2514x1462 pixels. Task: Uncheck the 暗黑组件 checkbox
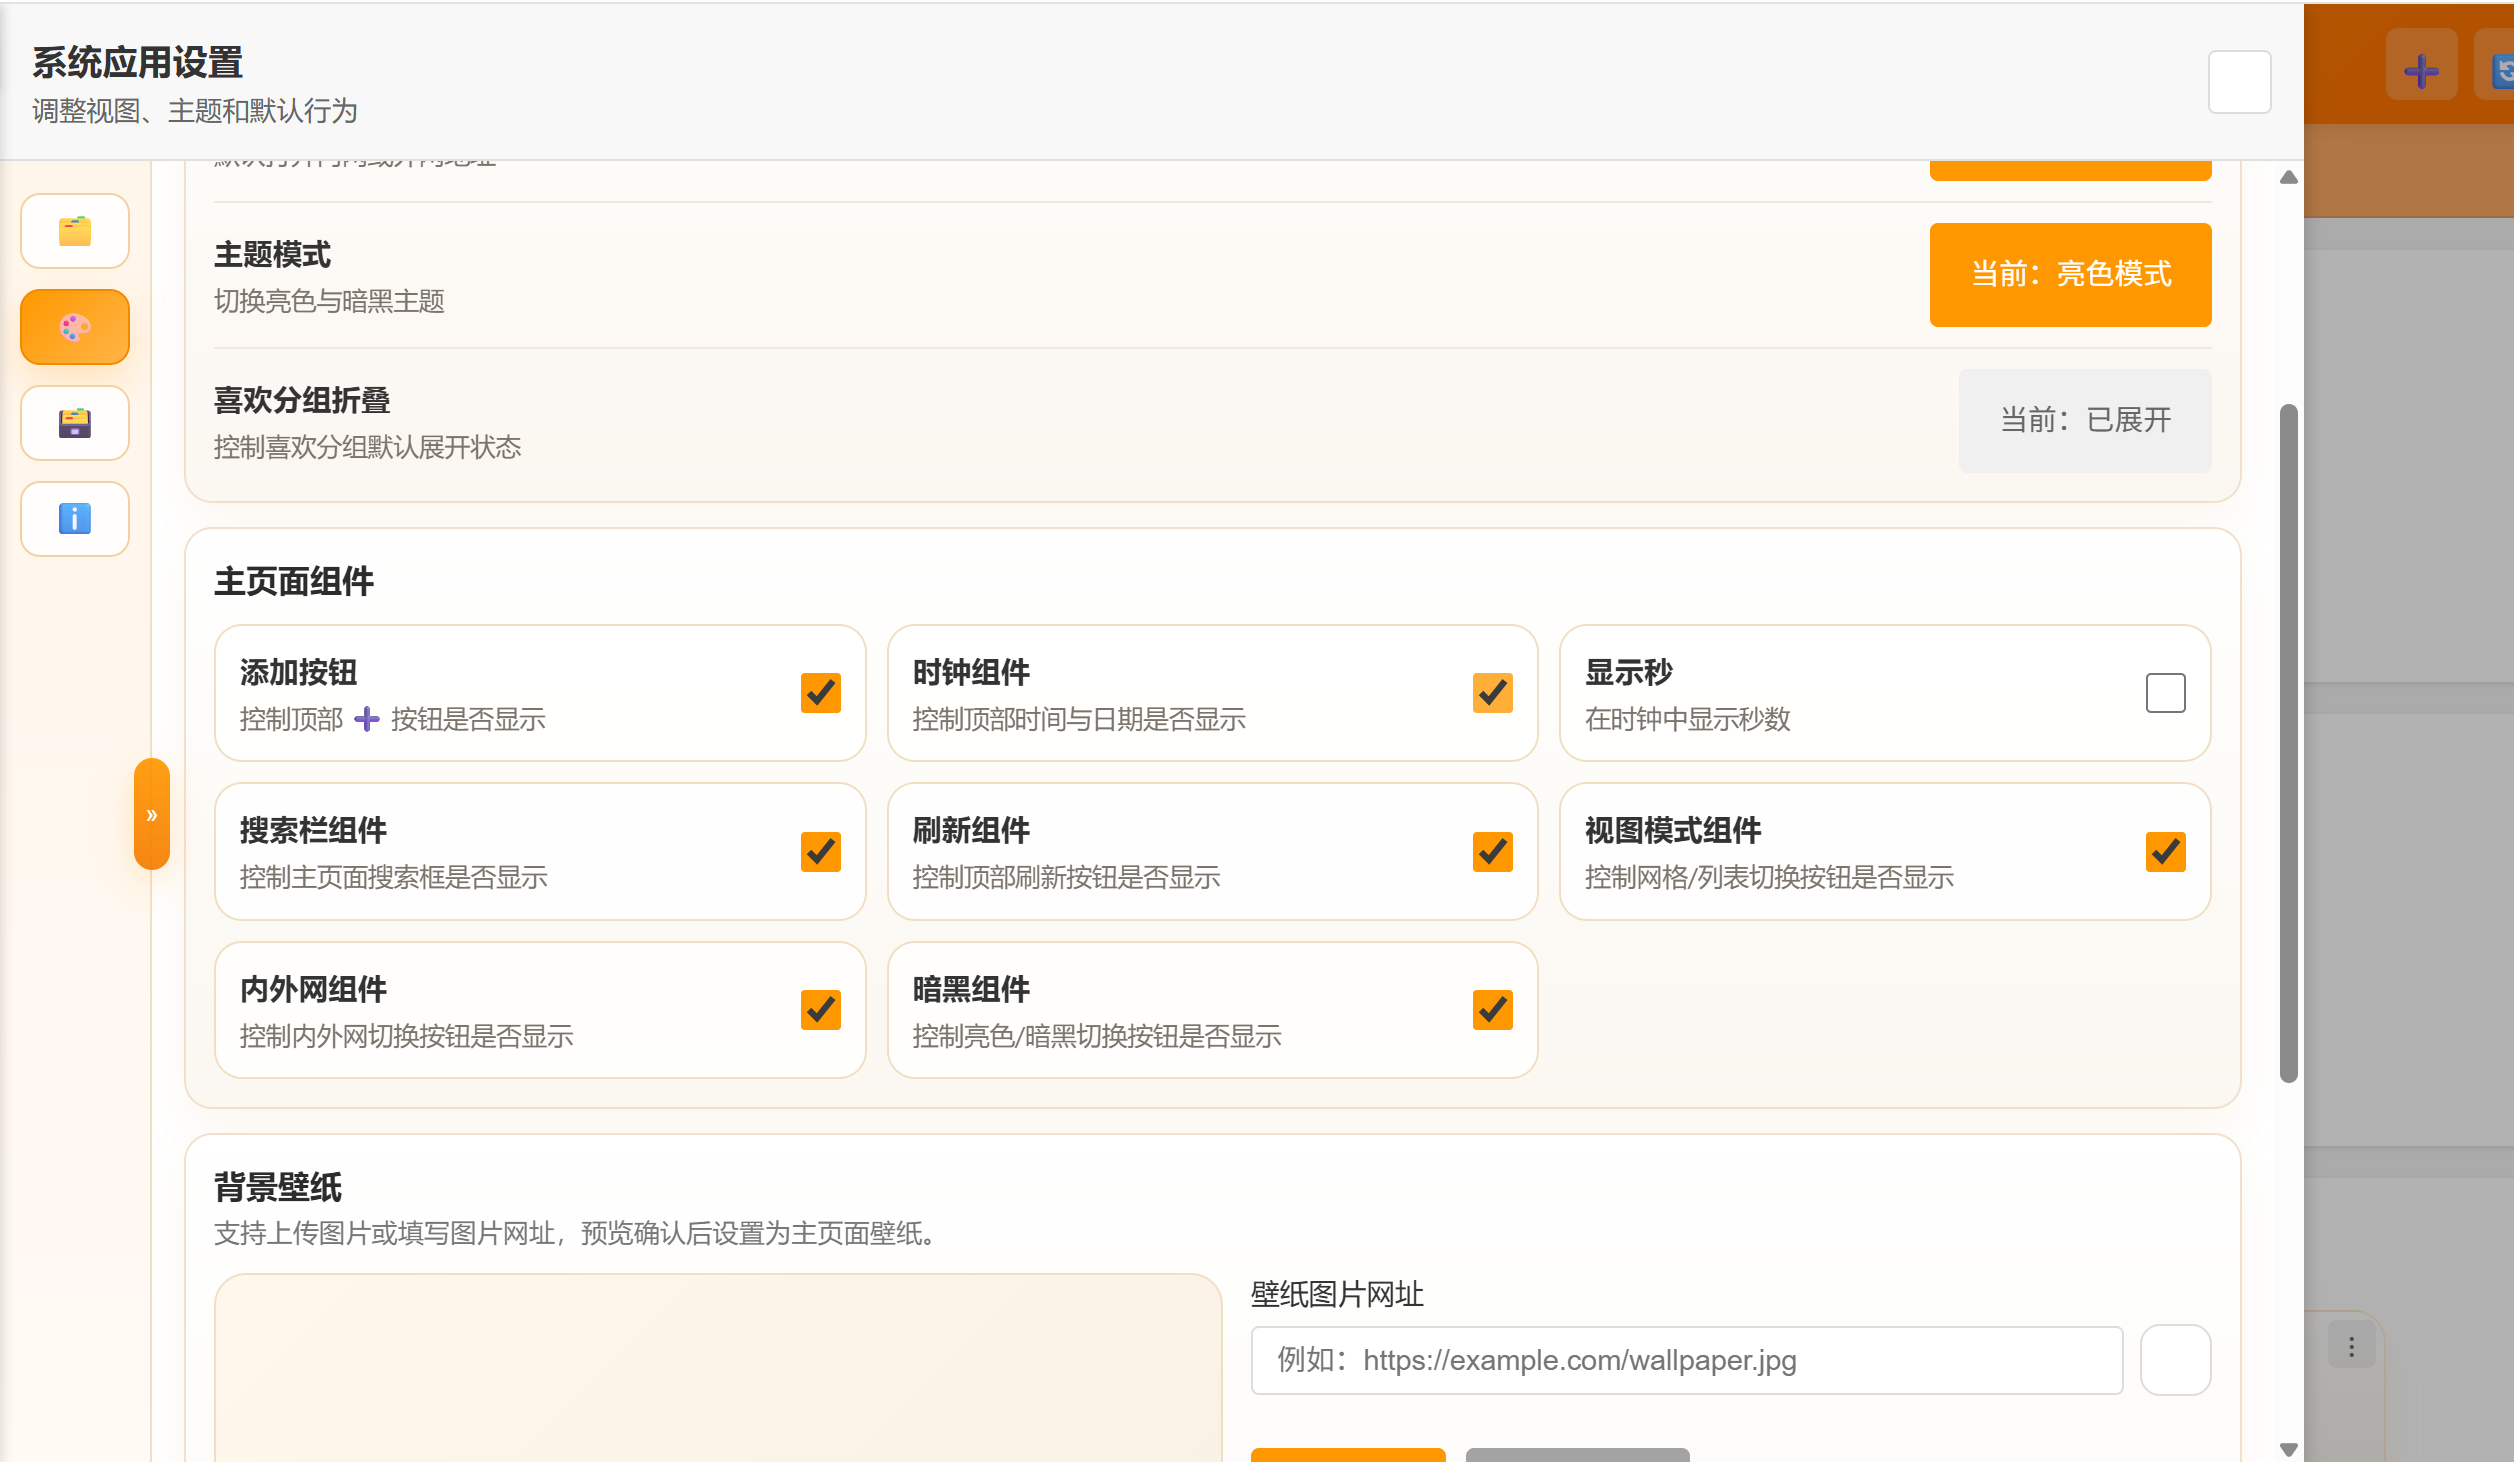coord(1493,1010)
